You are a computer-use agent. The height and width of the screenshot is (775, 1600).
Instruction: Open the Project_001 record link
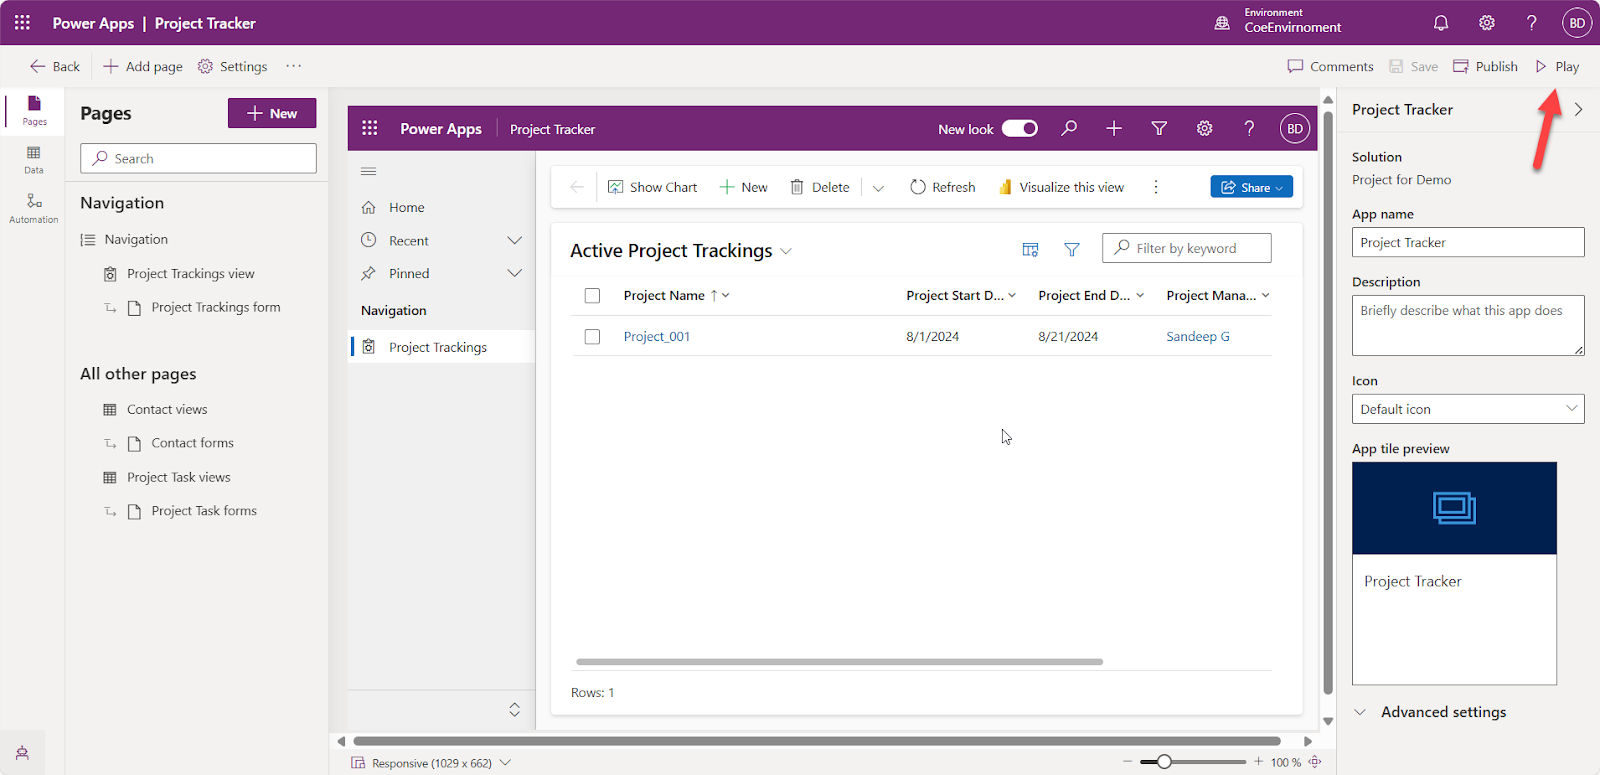(x=657, y=337)
